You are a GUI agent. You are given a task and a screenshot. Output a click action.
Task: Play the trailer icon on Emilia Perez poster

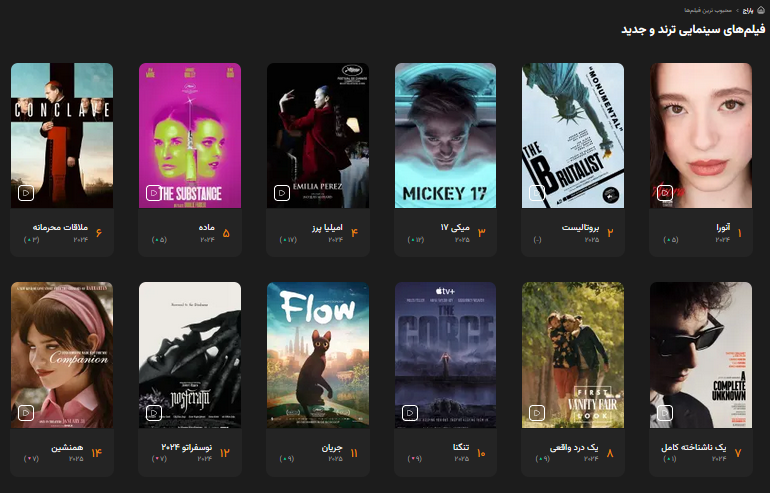(x=282, y=193)
